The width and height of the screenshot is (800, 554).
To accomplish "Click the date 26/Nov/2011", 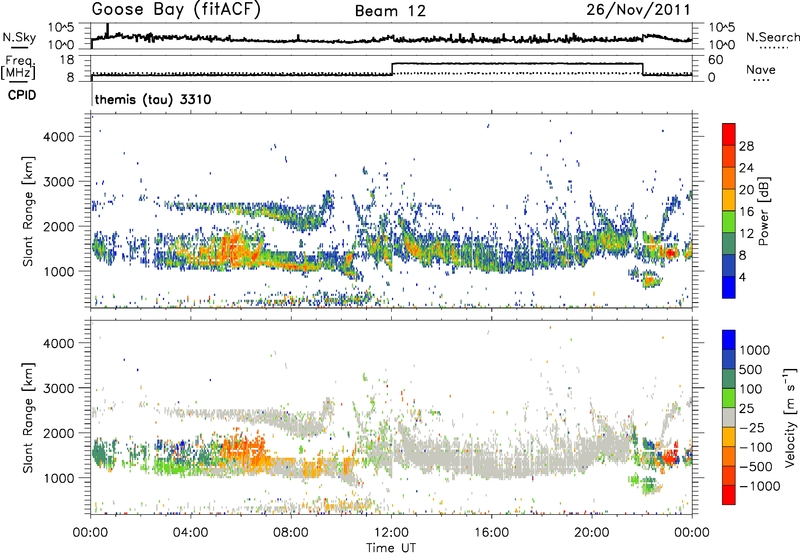I will pyautogui.click(x=638, y=9).
